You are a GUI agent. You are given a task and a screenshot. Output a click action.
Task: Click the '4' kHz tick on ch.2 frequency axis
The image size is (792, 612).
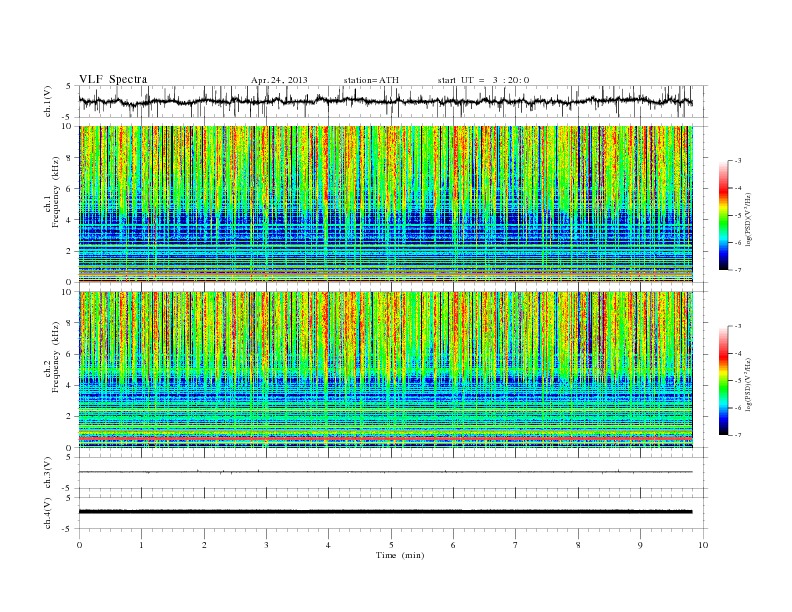click(x=69, y=385)
